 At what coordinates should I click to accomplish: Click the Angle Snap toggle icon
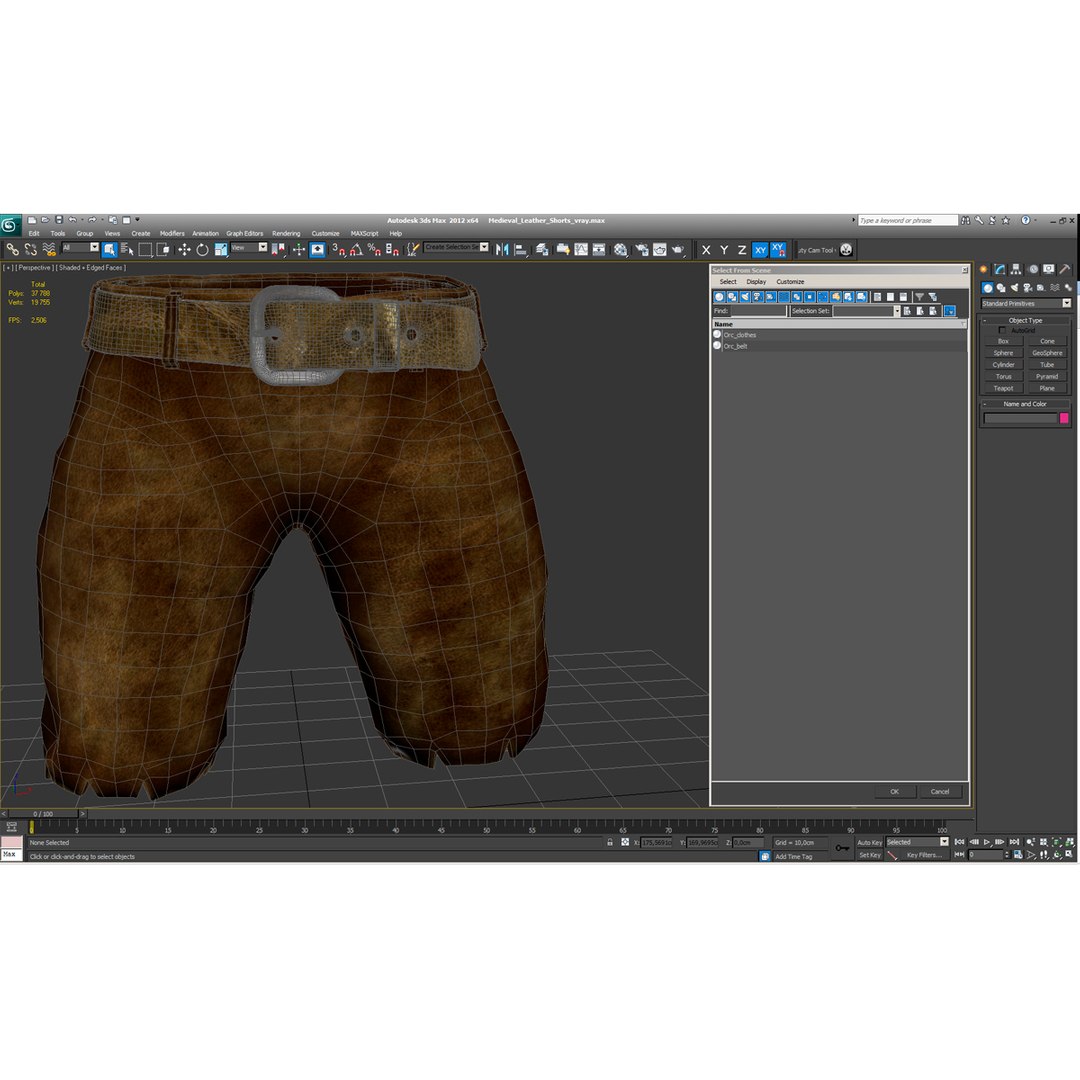point(356,249)
